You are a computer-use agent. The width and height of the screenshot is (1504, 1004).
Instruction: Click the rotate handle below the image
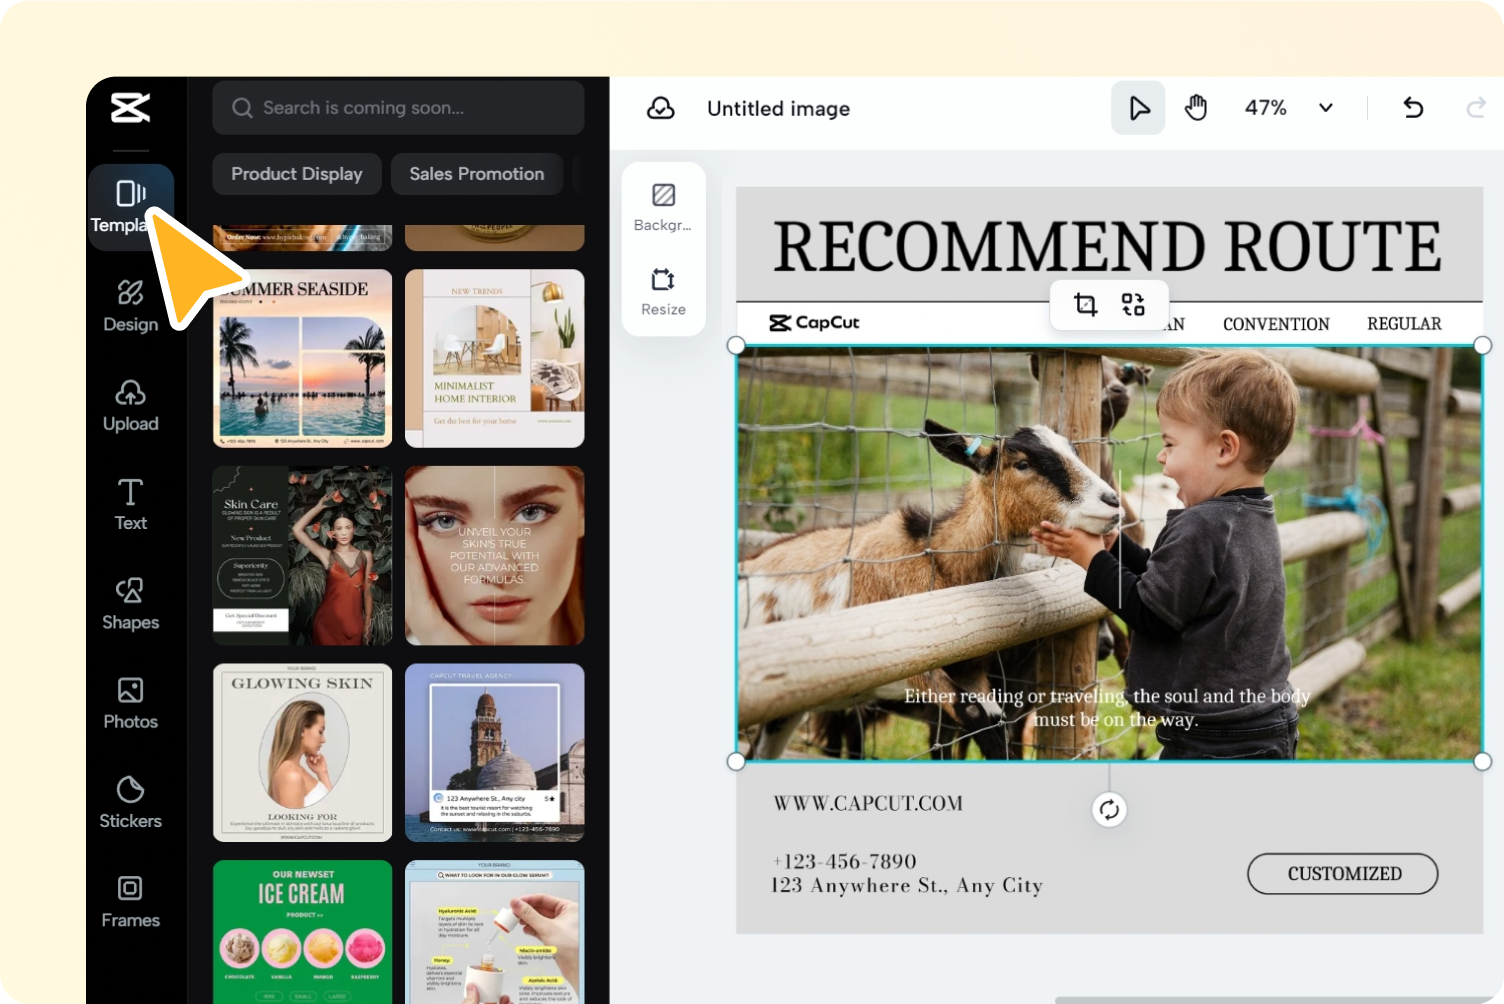1109,810
